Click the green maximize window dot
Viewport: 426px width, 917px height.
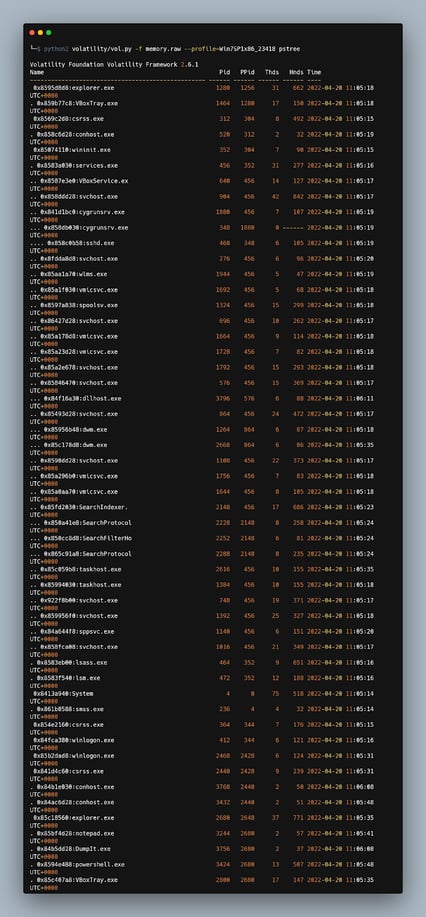point(49,33)
